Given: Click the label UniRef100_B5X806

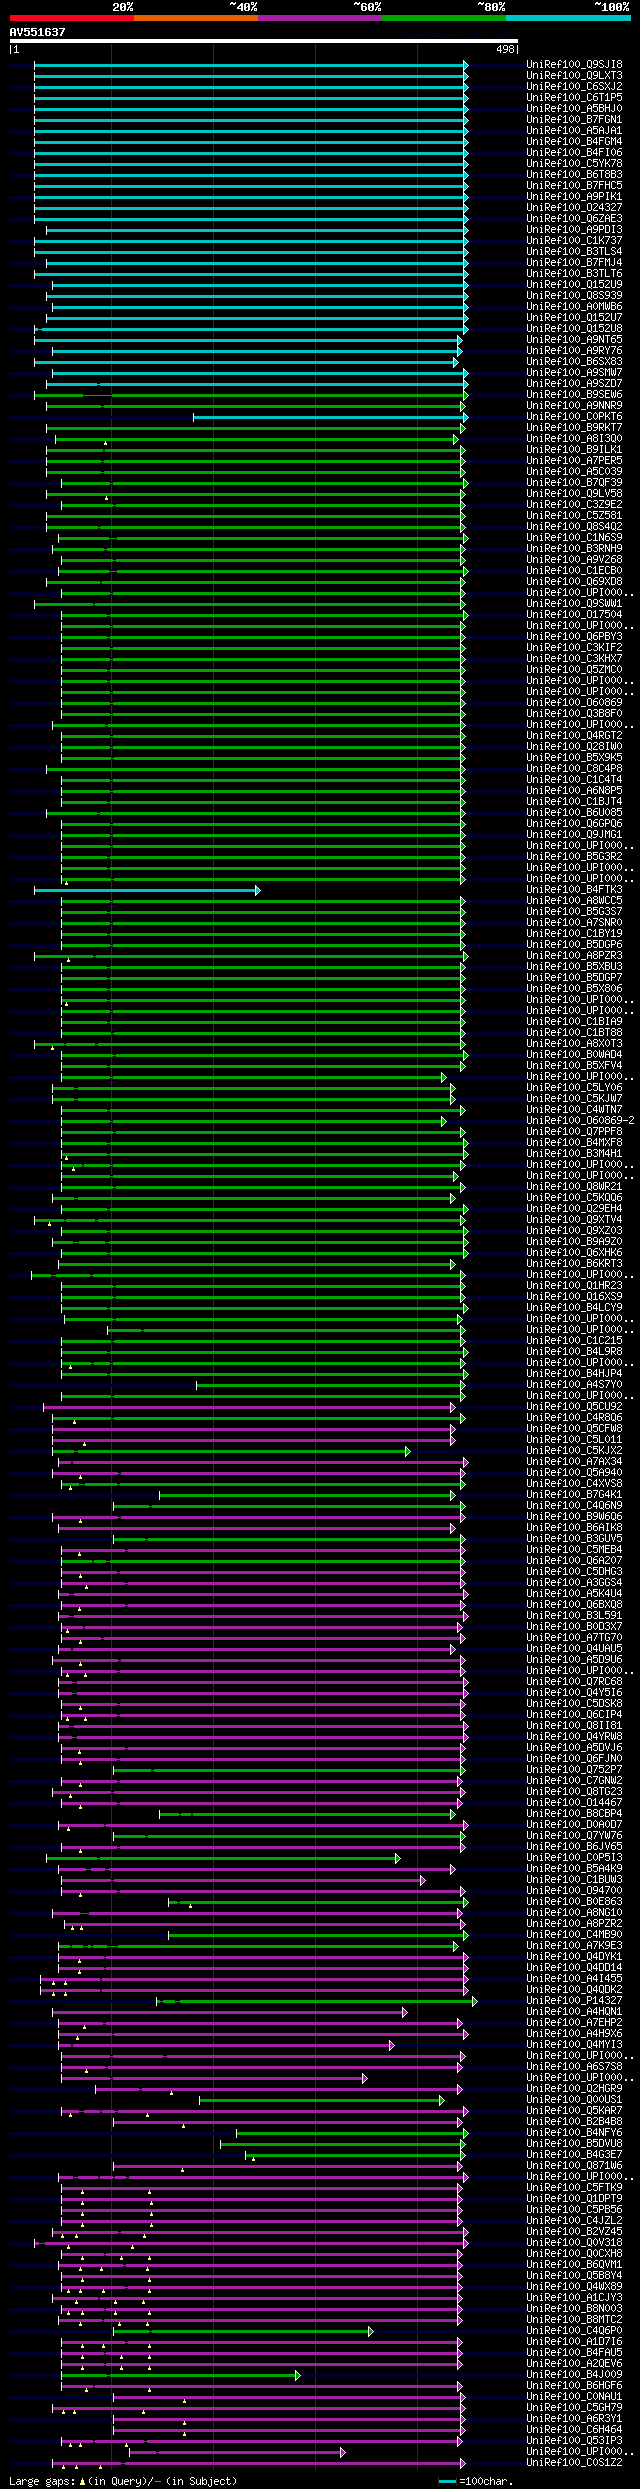Looking at the screenshot, I should click(x=574, y=989).
